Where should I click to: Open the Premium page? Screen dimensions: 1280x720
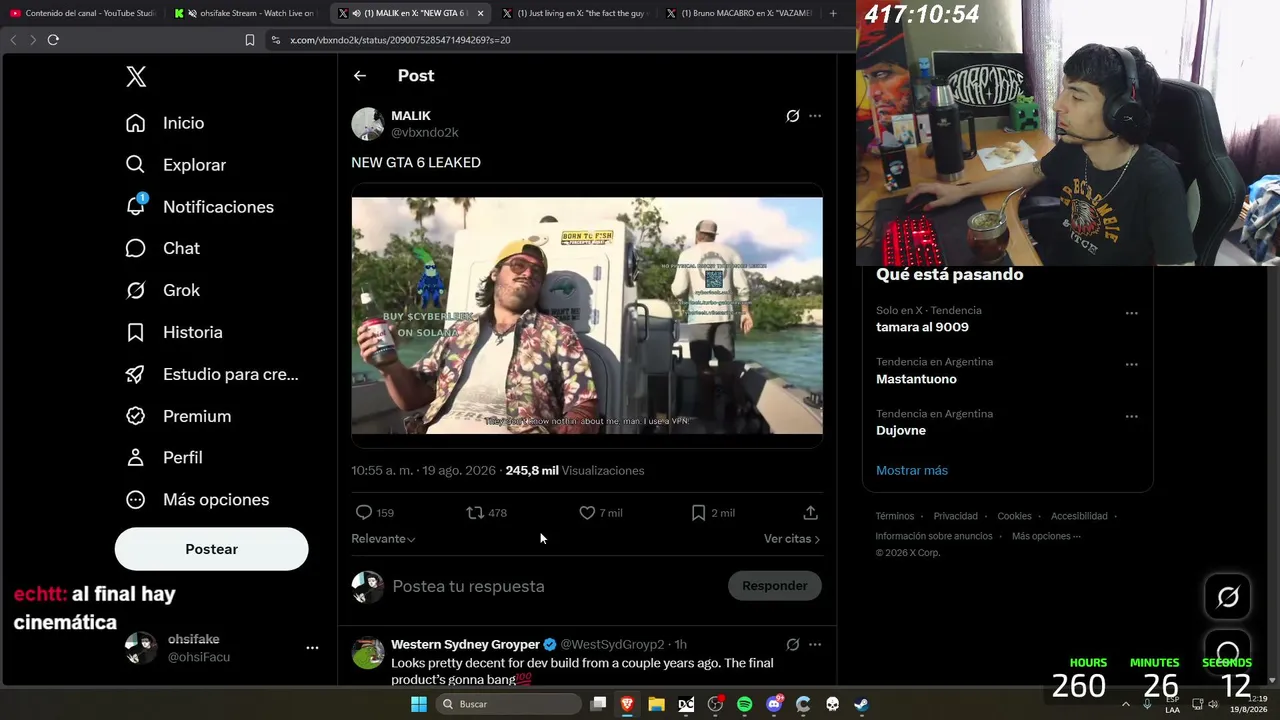(x=178, y=416)
